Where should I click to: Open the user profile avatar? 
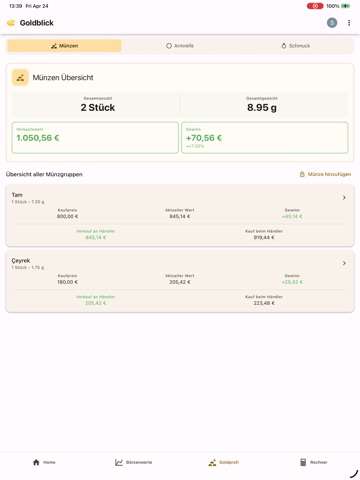[x=332, y=23]
